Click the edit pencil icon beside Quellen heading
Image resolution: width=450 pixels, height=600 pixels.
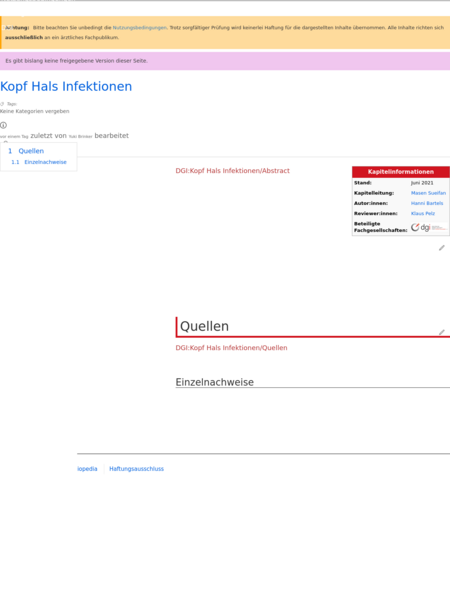click(x=442, y=332)
